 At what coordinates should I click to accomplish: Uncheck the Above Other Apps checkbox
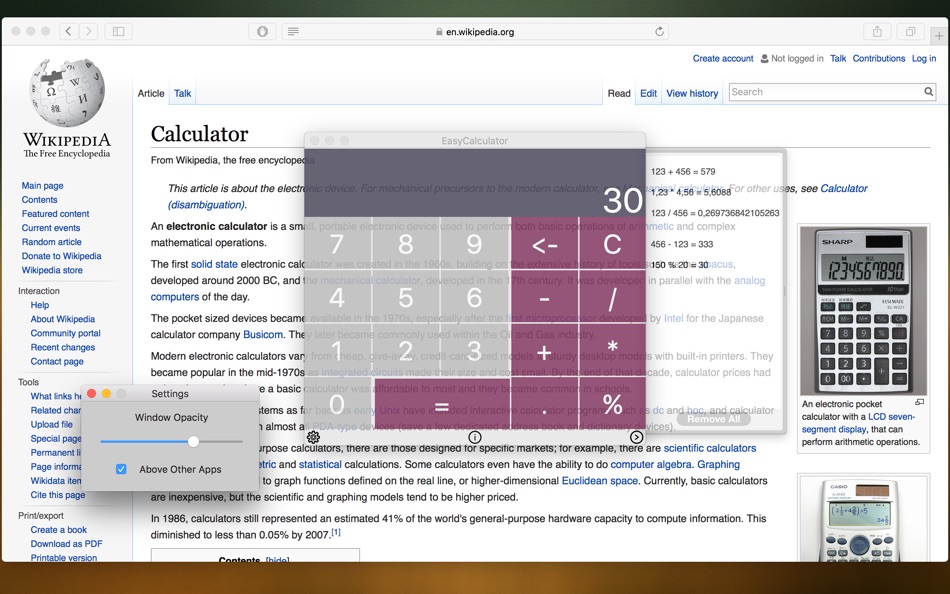pyautogui.click(x=121, y=468)
